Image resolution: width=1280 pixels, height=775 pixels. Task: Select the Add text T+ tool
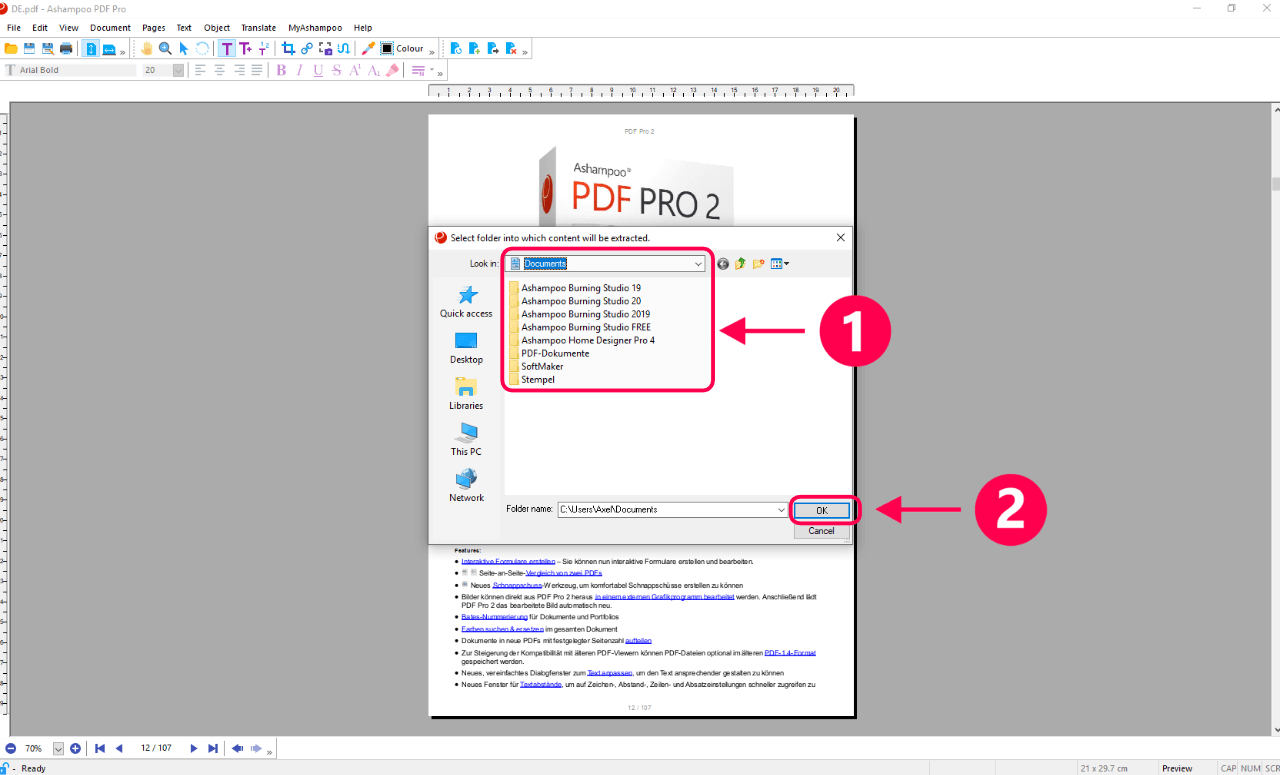pyautogui.click(x=245, y=48)
